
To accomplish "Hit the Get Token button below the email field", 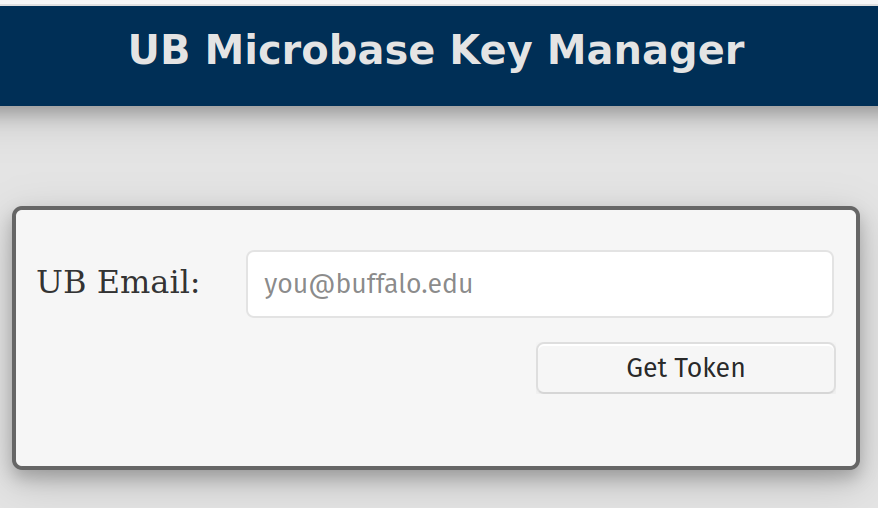I will coord(685,368).
